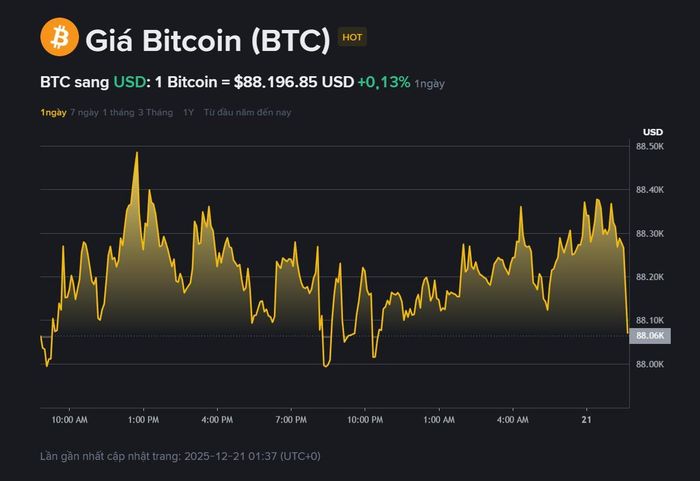Viewport: 700px width, 481px height.
Task: Click the 88.50K price axis label
Action: point(650,147)
